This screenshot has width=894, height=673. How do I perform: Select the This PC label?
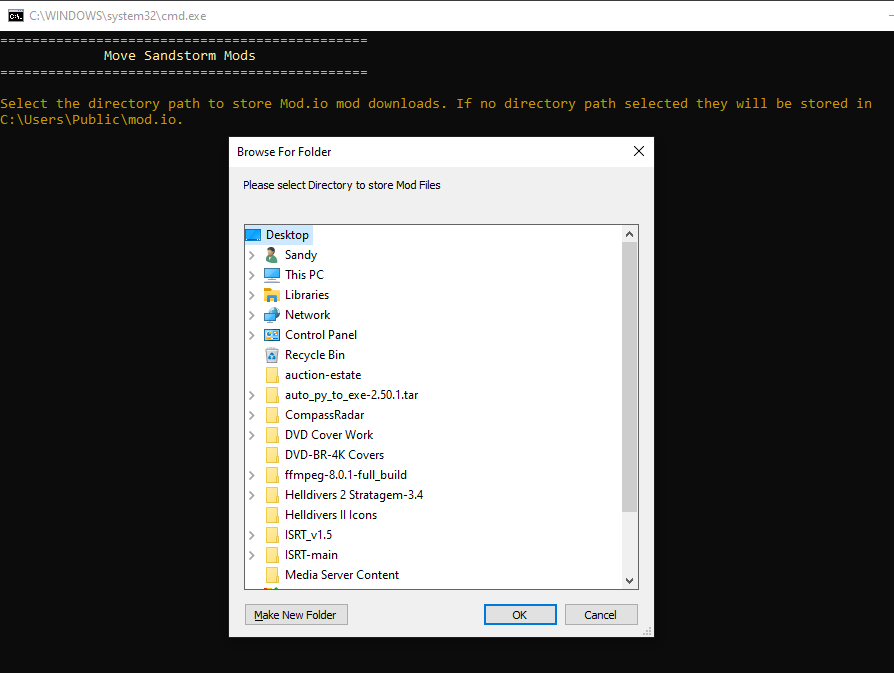coord(304,275)
